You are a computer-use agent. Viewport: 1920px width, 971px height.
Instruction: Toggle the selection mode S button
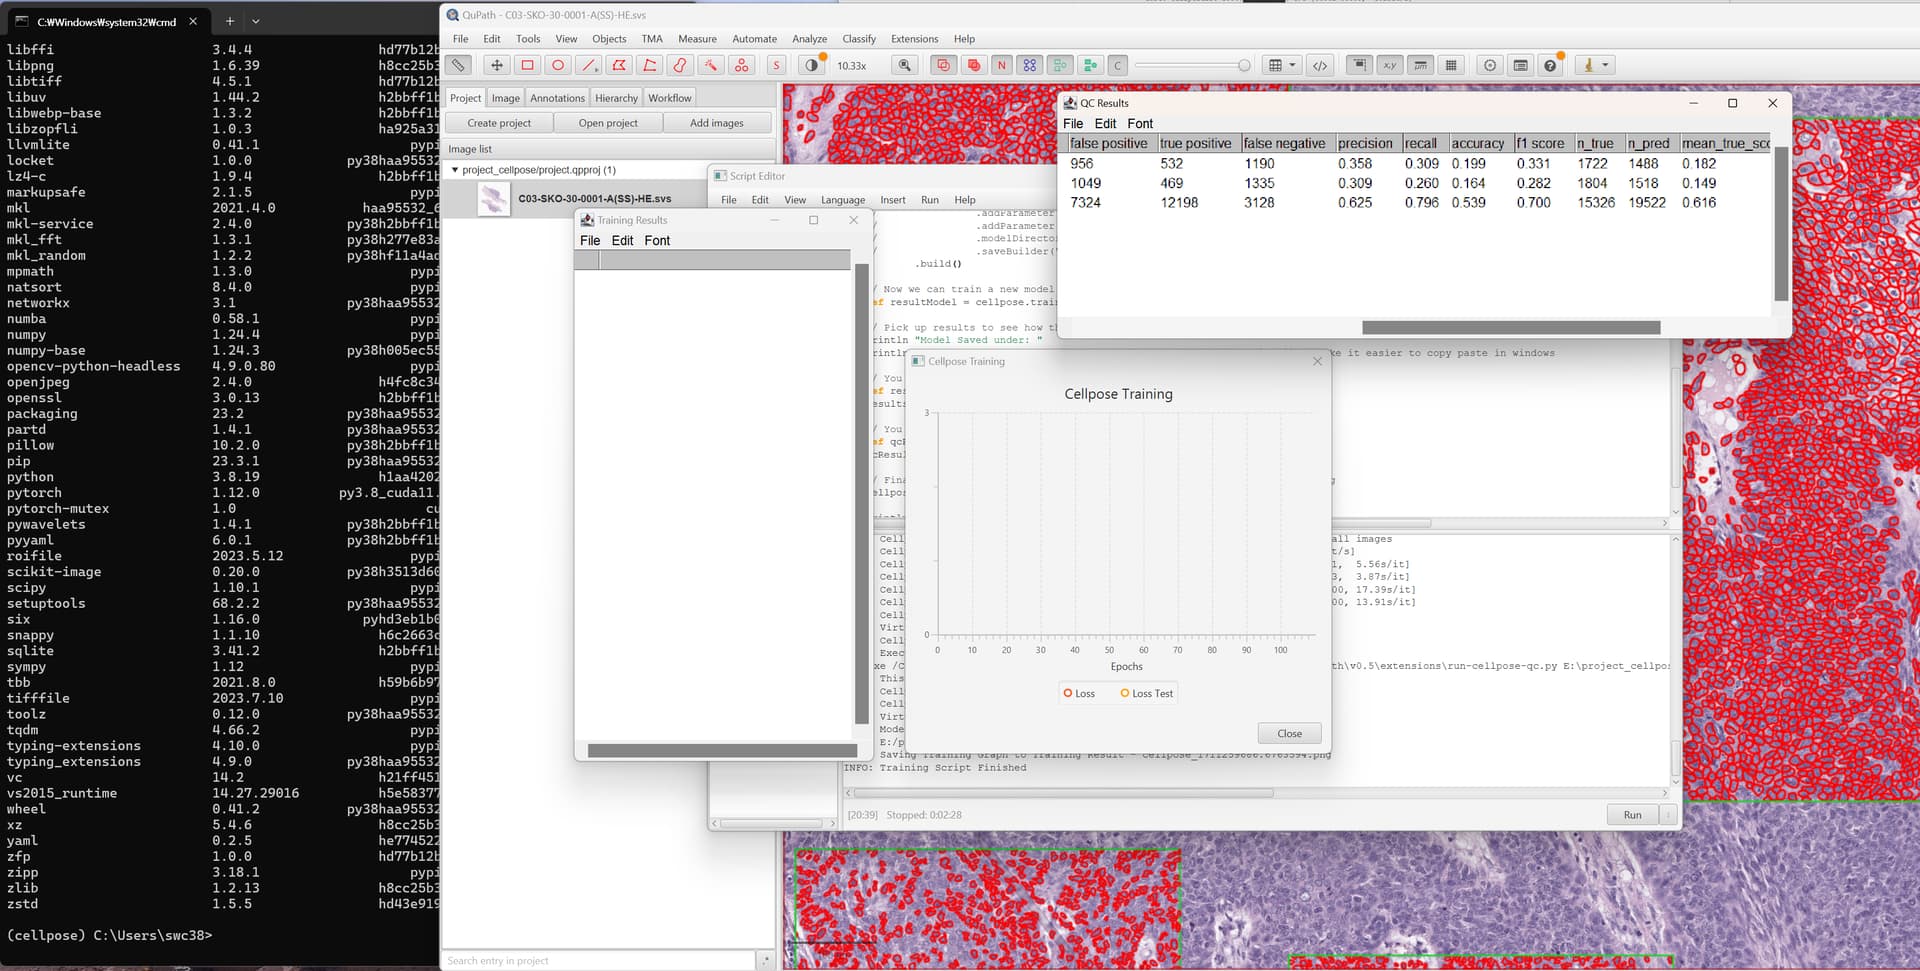click(x=776, y=65)
